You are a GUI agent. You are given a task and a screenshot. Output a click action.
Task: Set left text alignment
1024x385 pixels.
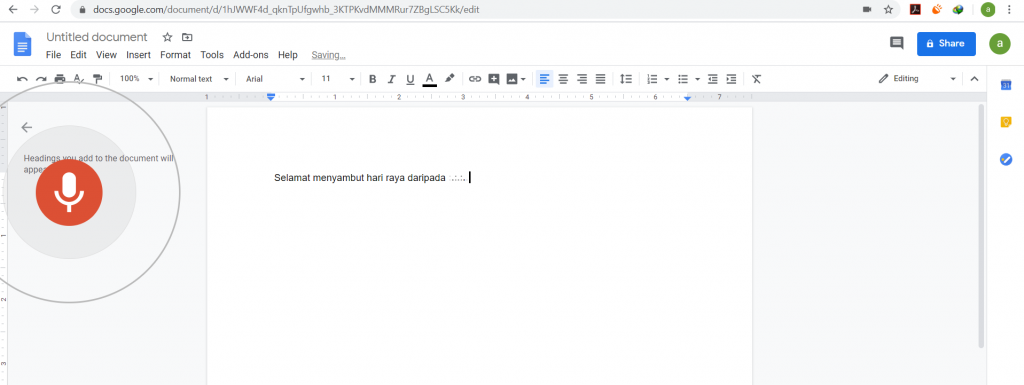coord(545,79)
